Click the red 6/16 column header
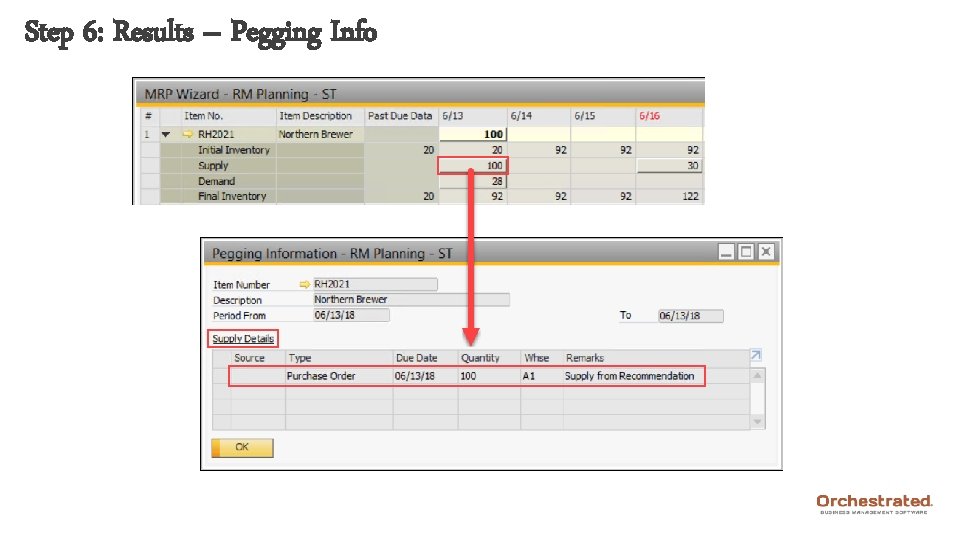Image resolution: width=960 pixels, height=540 pixels. click(x=669, y=116)
